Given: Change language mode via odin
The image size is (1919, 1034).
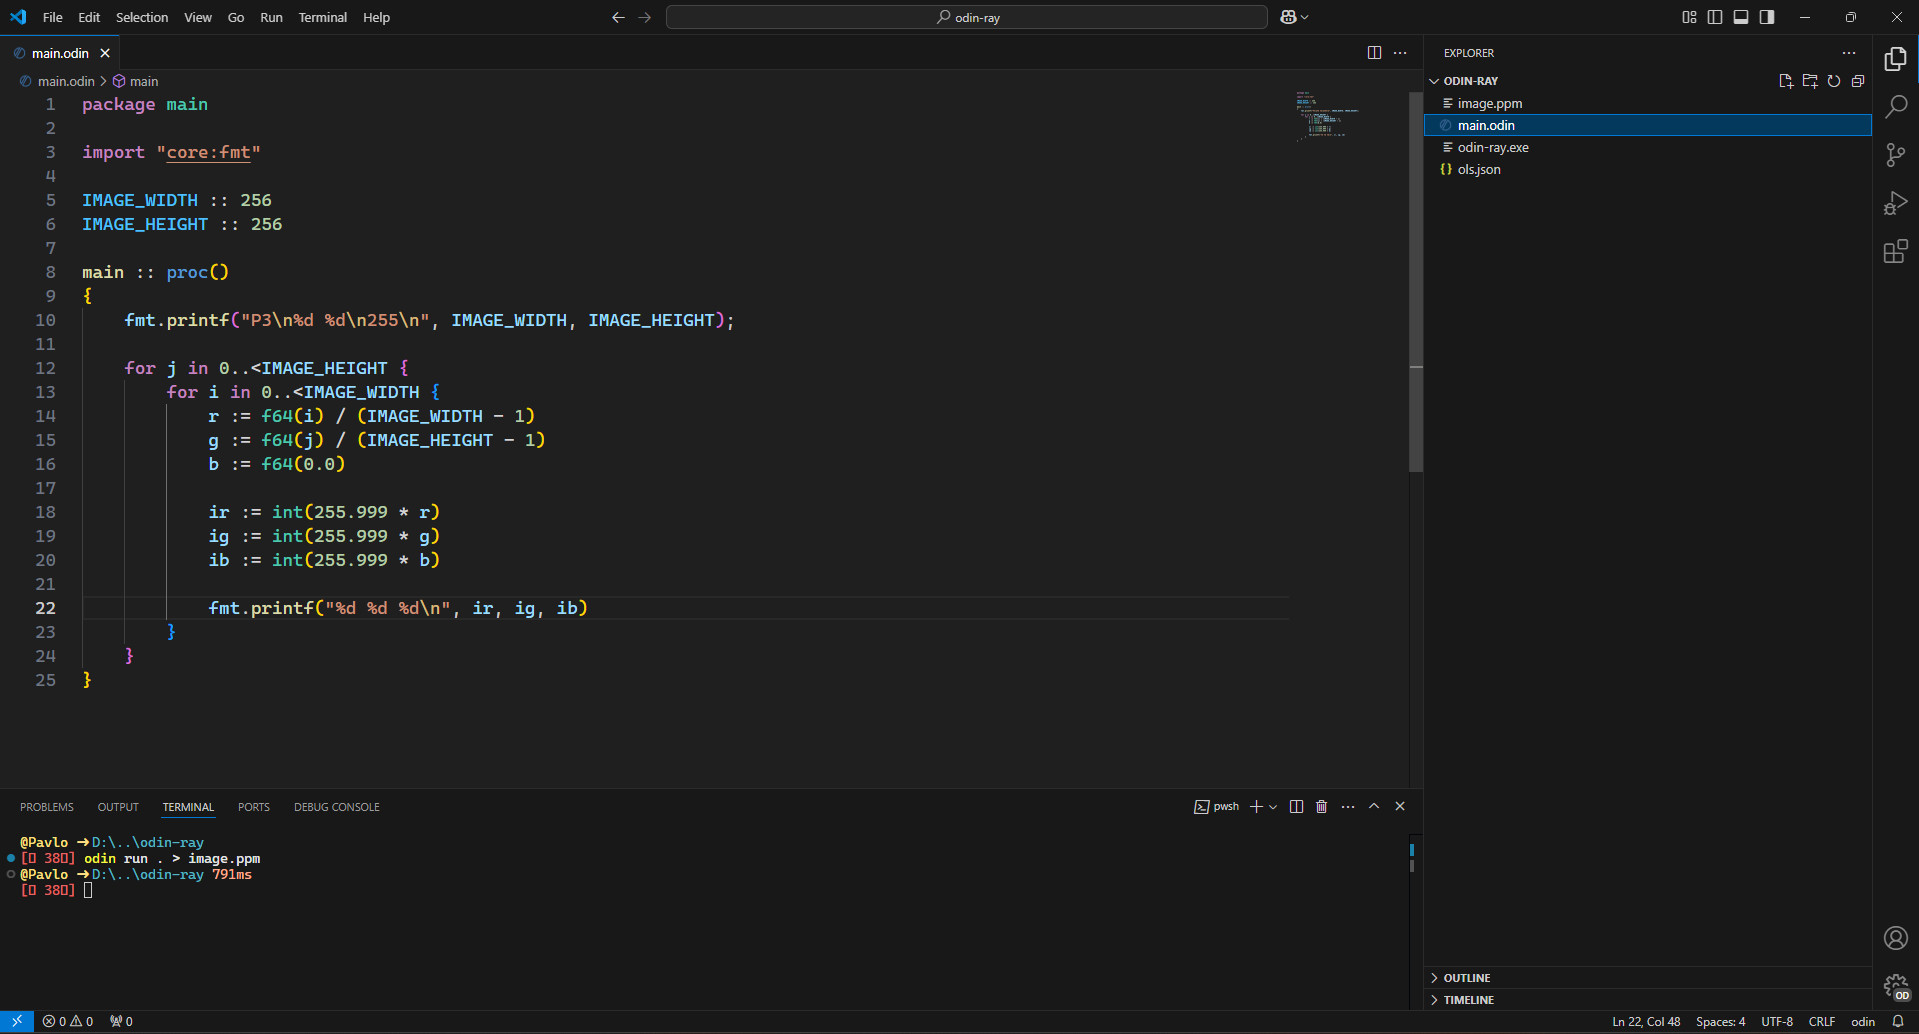Looking at the screenshot, I should pos(1863,1021).
